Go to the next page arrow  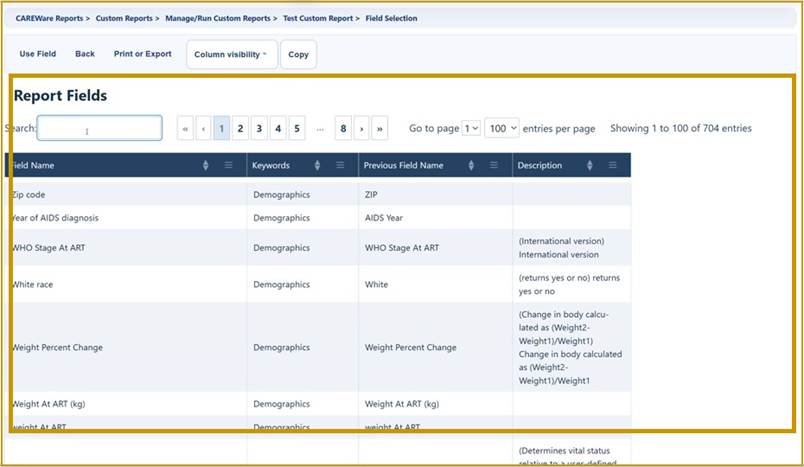pos(361,128)
